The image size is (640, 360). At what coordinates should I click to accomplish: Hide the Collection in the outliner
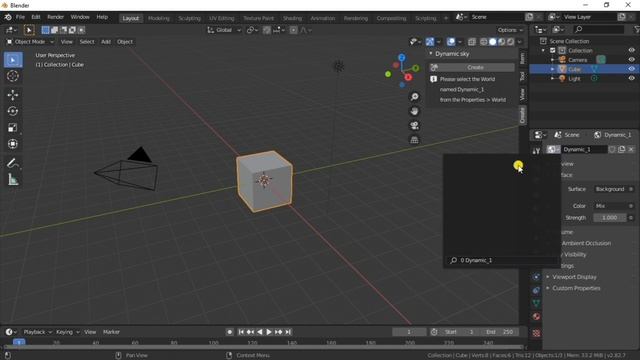click(x=631, y=50)
